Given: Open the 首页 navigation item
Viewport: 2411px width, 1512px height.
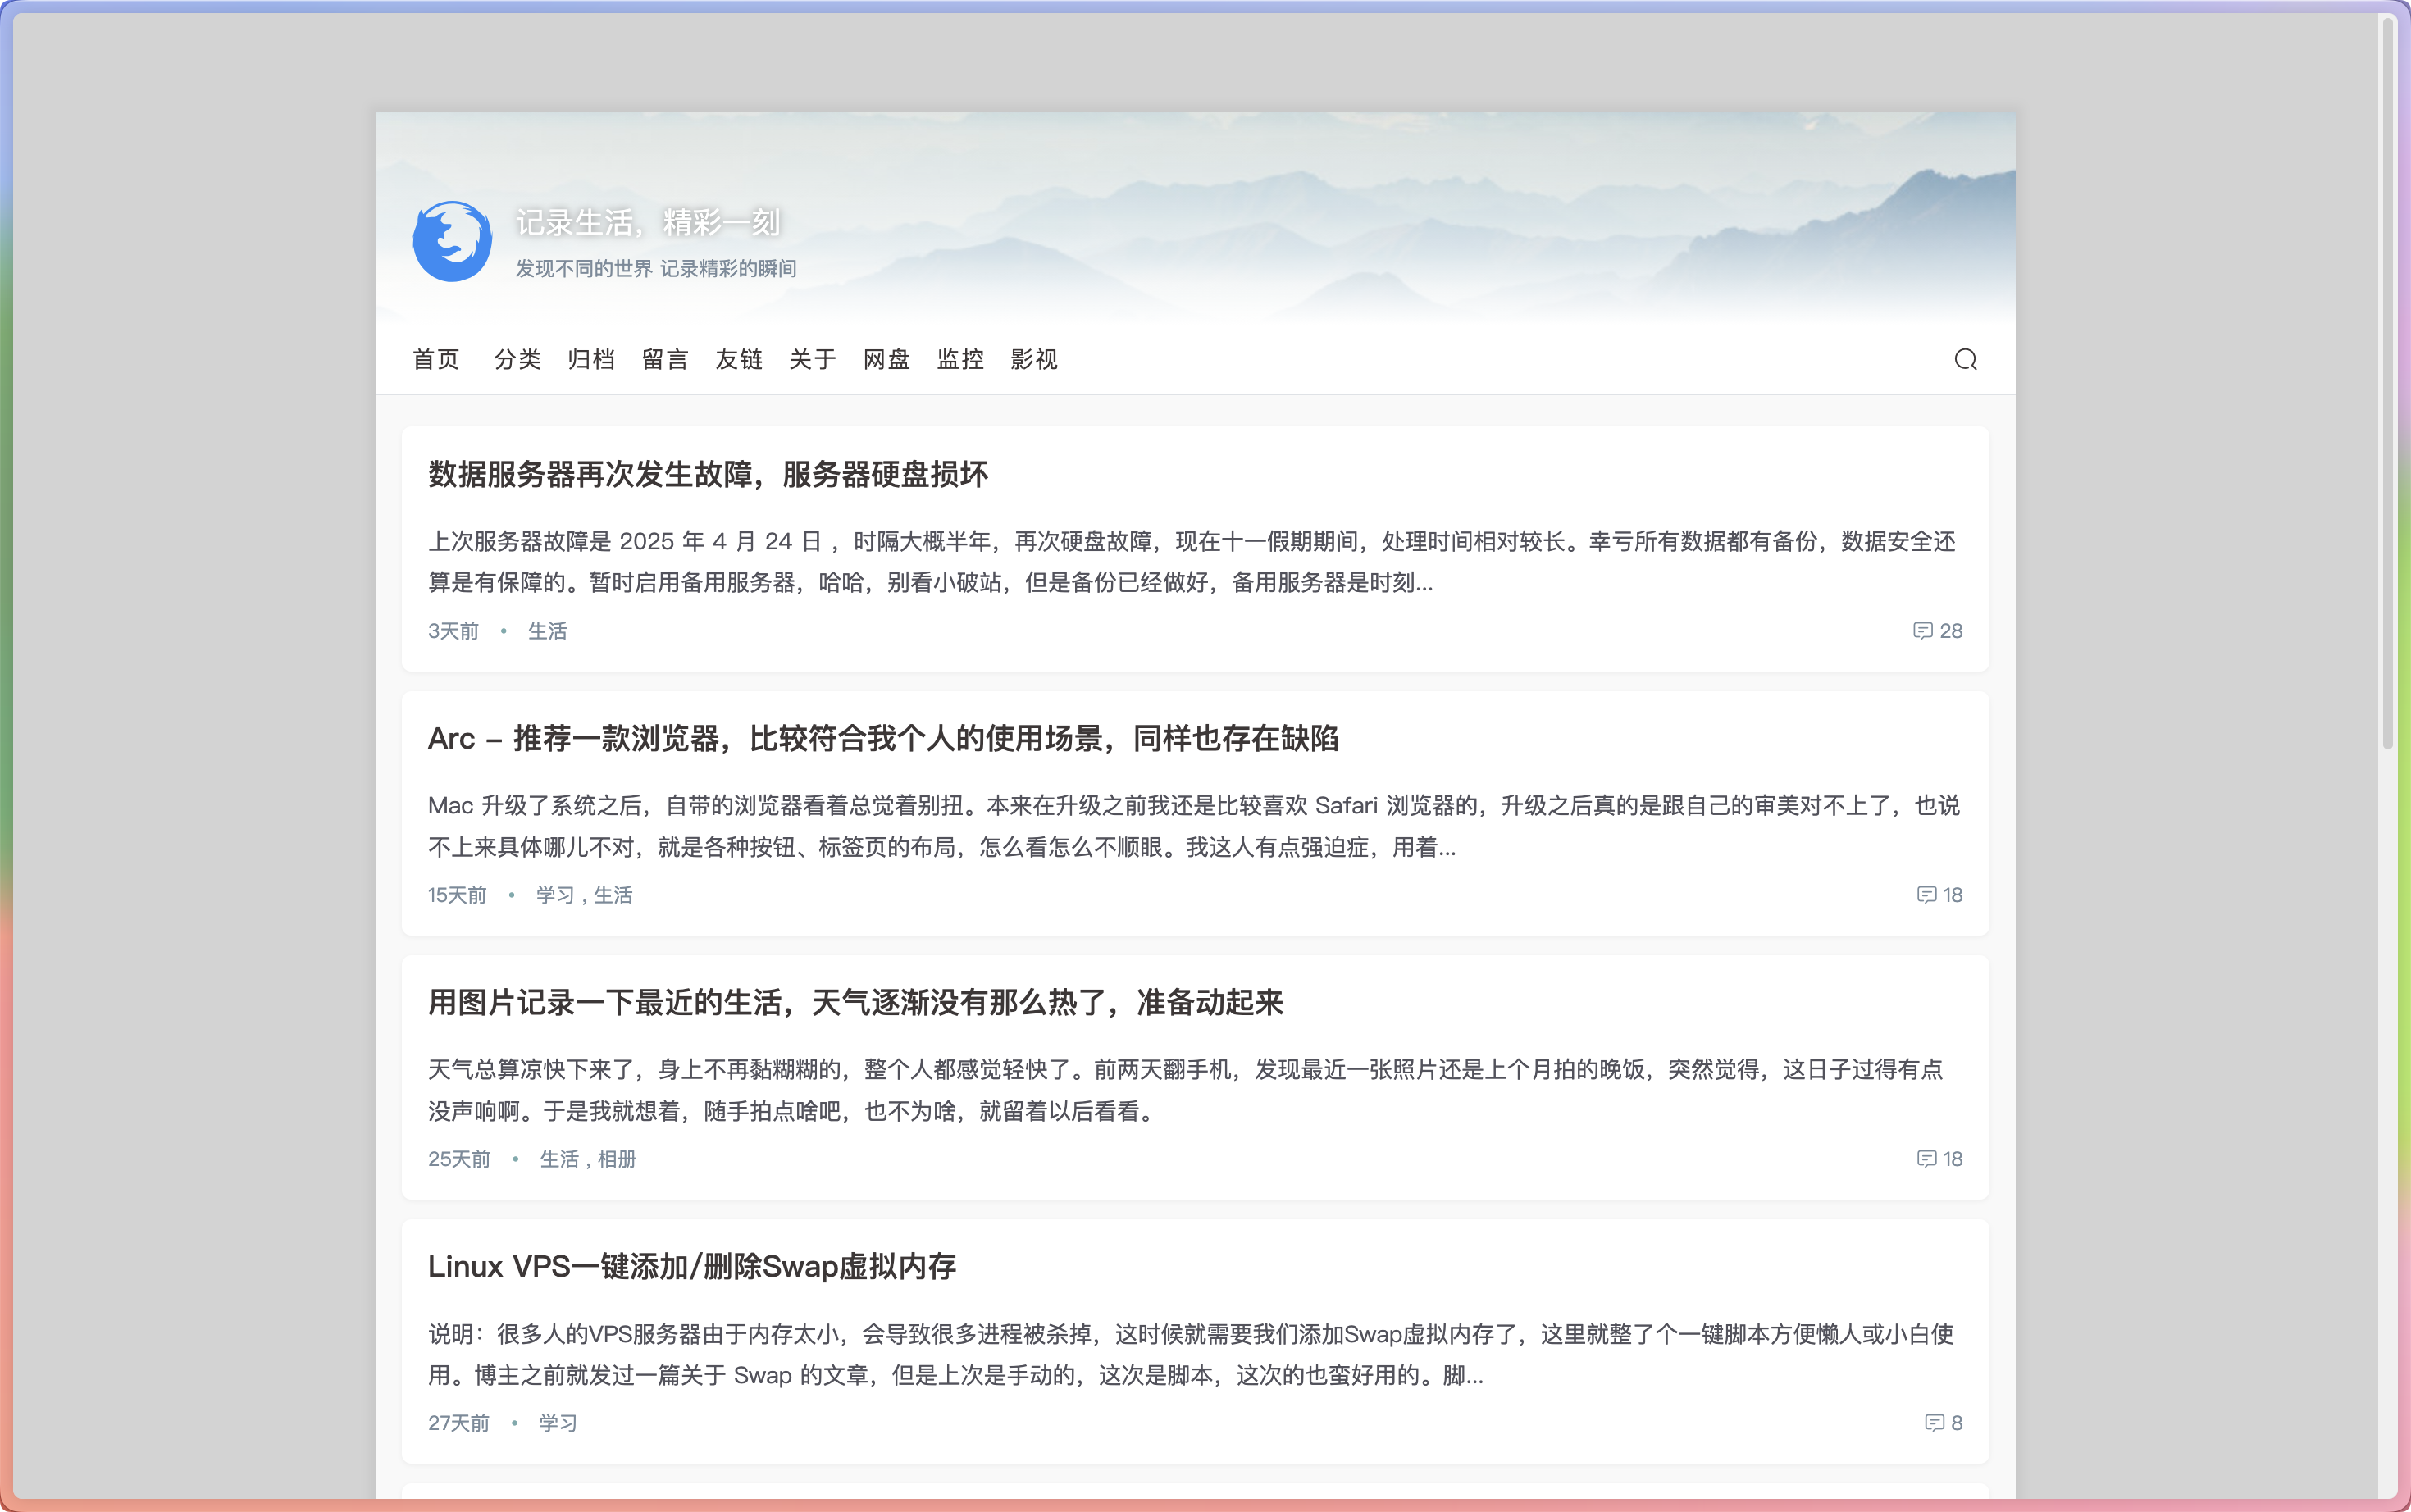Looking at the screenshot, I should pyautogui.click(x=436, y=359).
